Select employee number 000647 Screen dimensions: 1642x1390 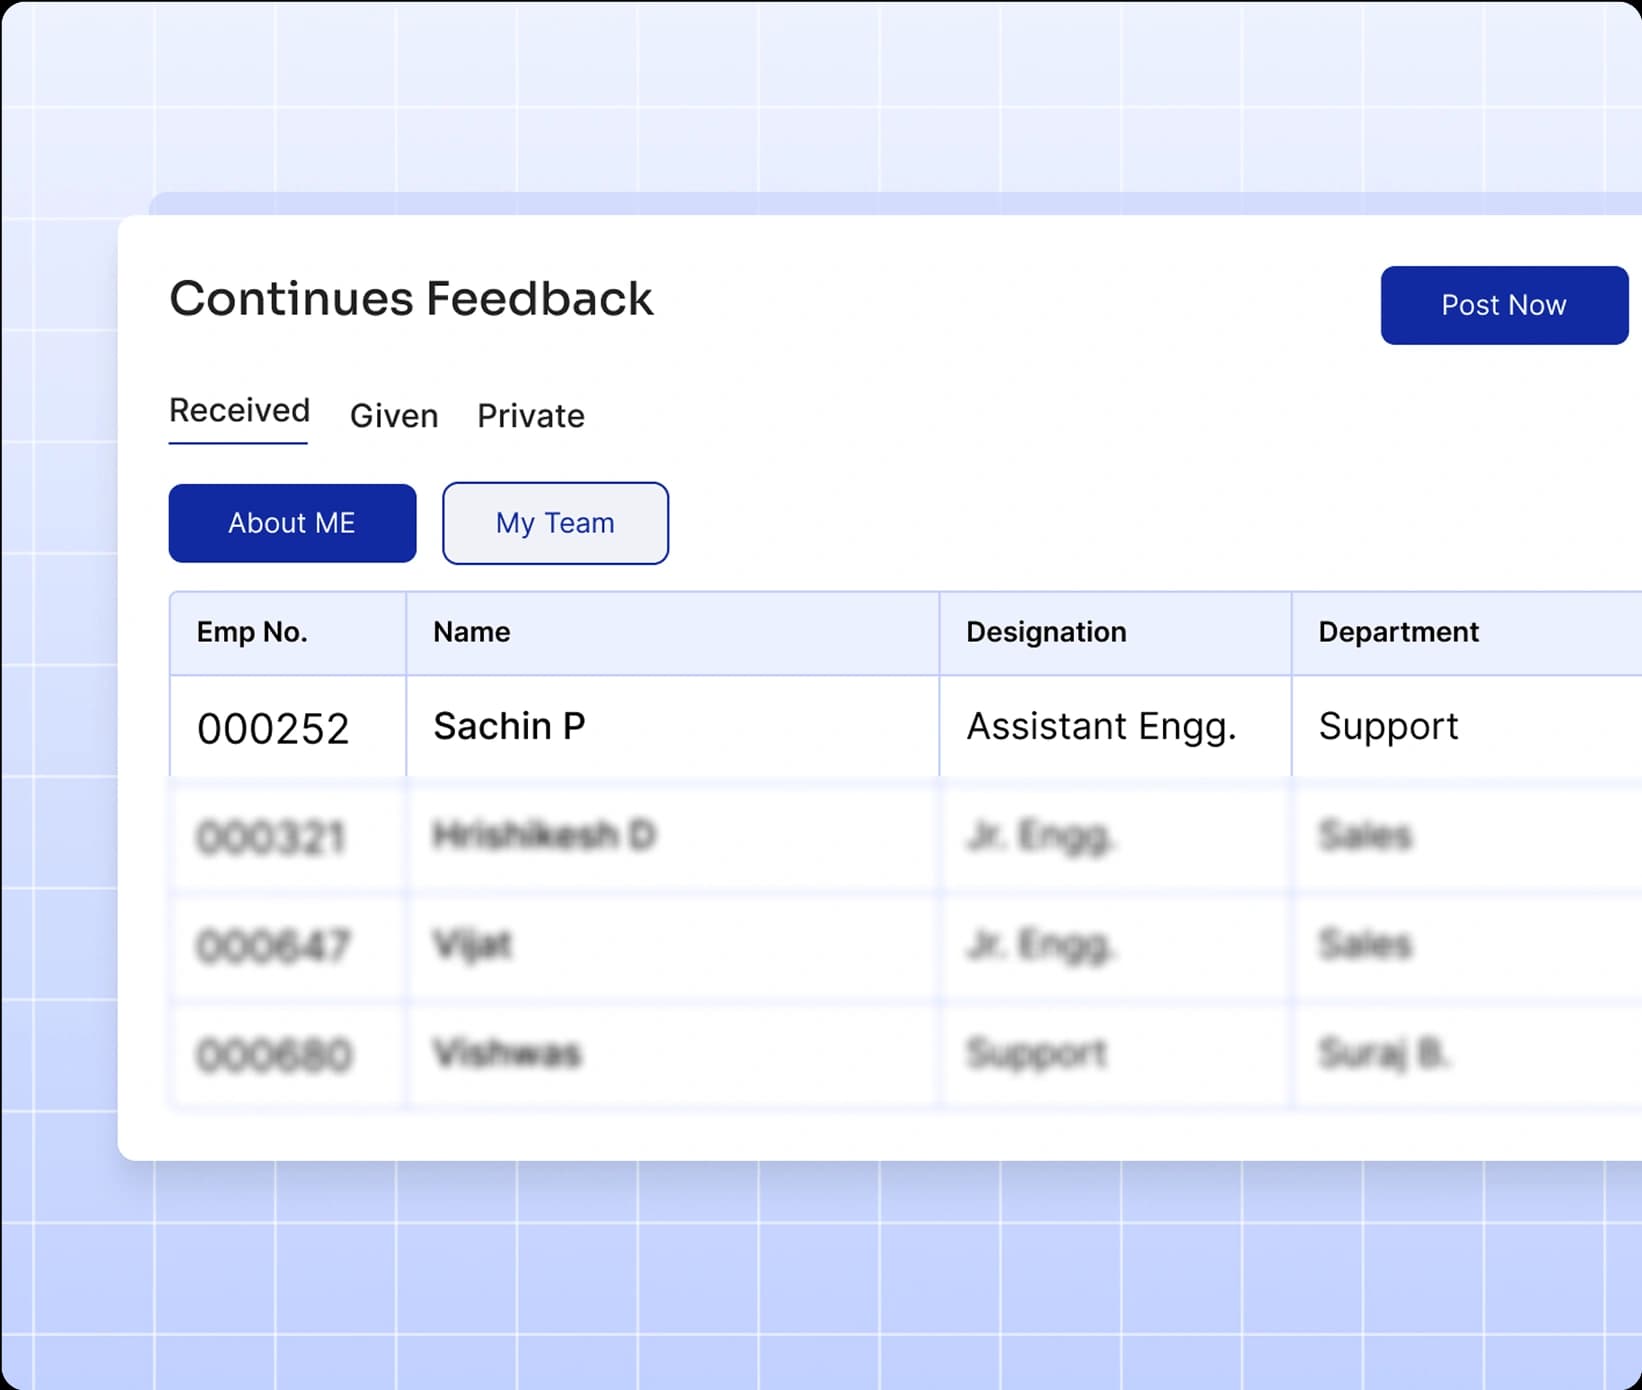click(274, 944)
